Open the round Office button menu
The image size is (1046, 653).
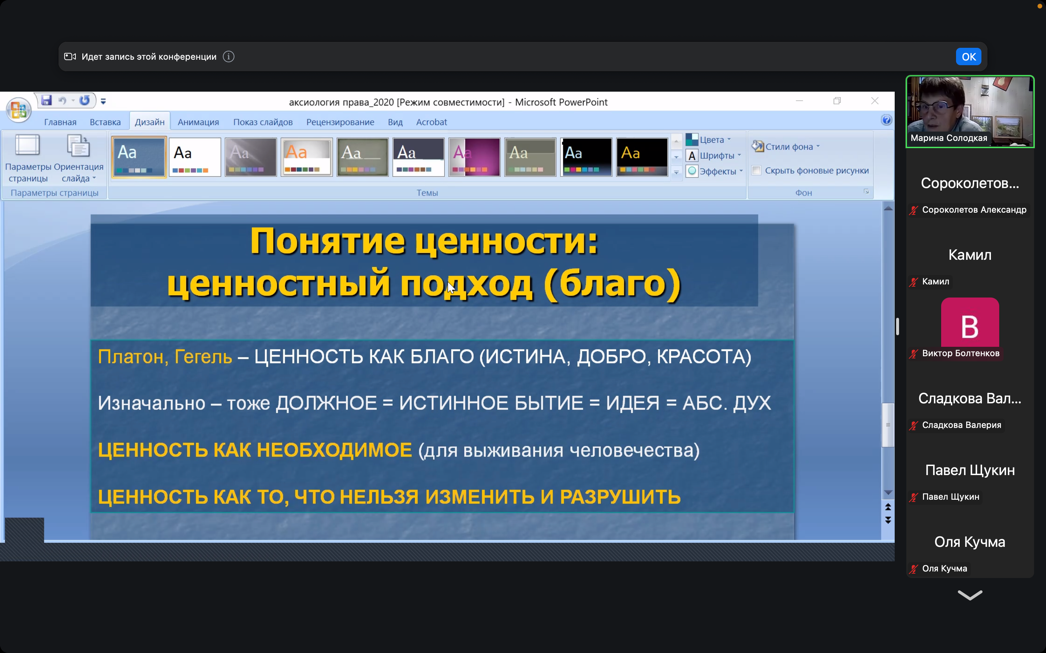(x=18, y=110)
